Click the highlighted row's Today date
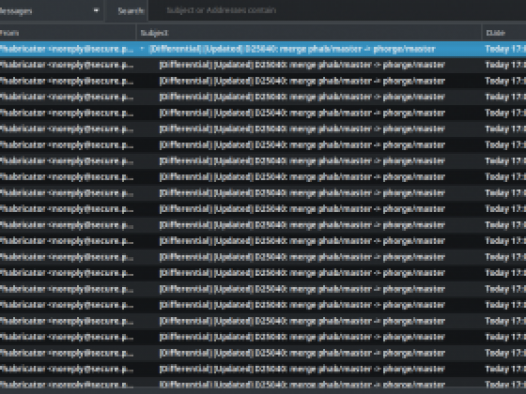 tap(505, 49)
